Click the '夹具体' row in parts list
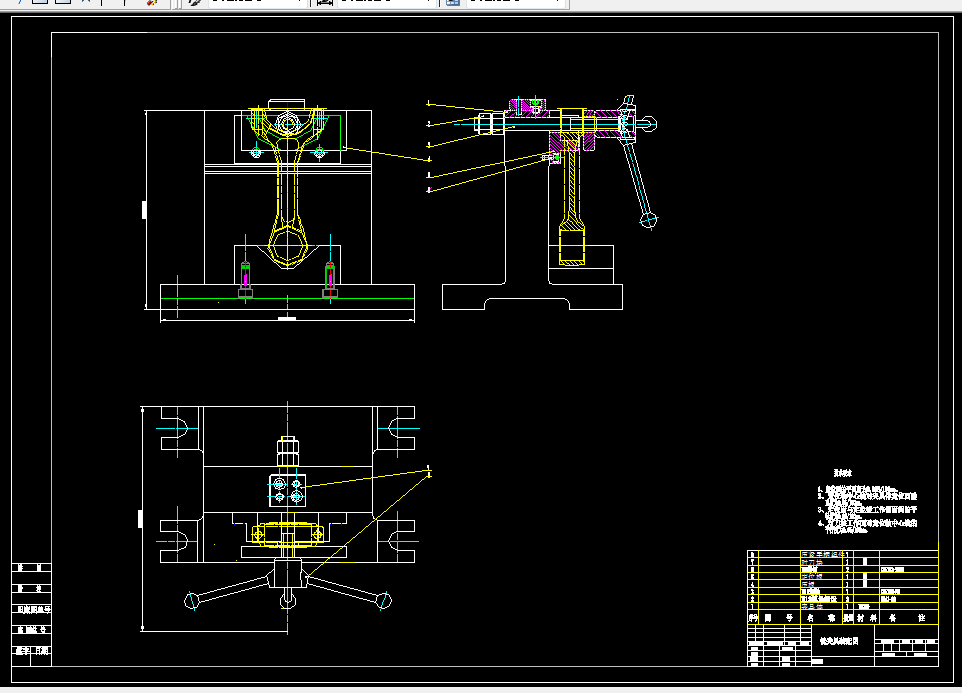 843,607
